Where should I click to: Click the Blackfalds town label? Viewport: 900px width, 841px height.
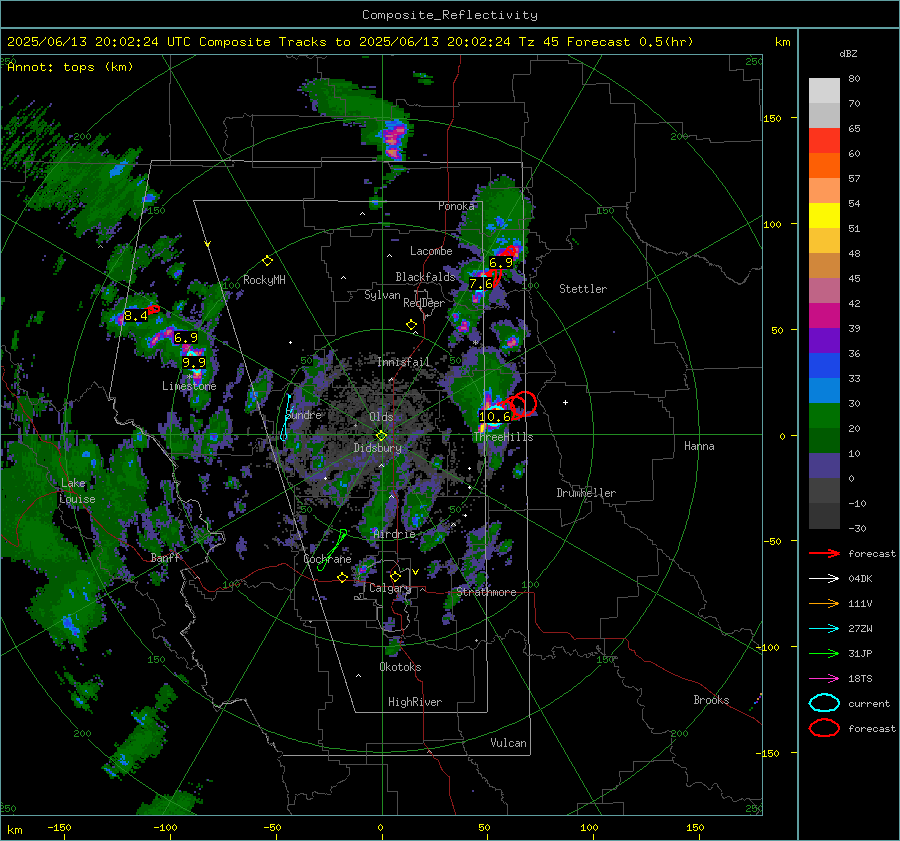425,277
